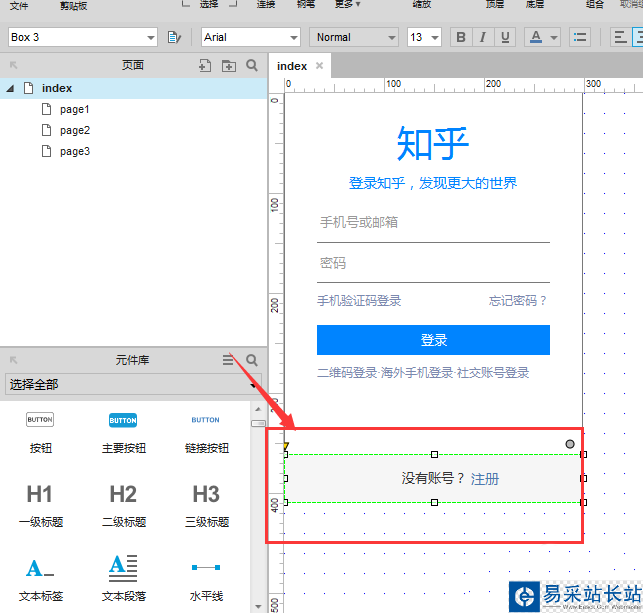Pick the 按钮 button widget

pyautogui.click(x=40, y=433)
